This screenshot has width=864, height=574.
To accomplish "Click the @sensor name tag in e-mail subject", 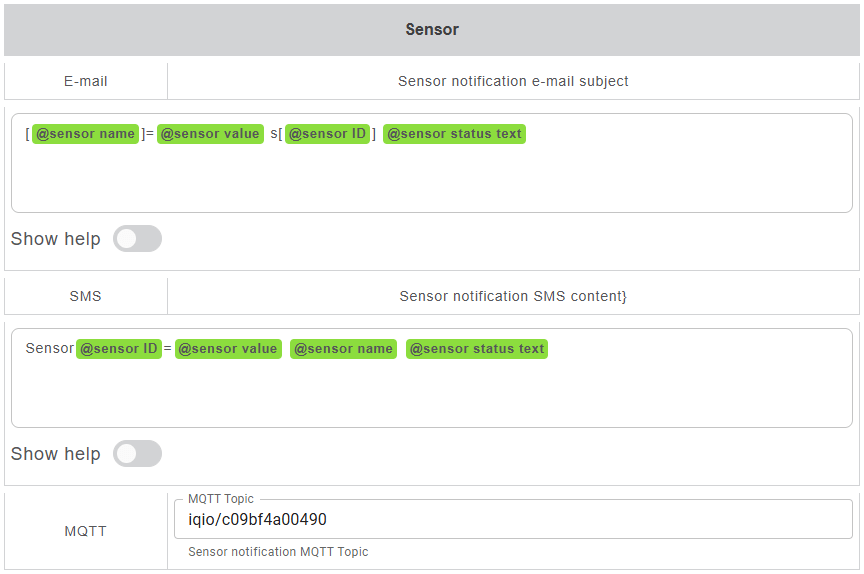I will (85, 134).
